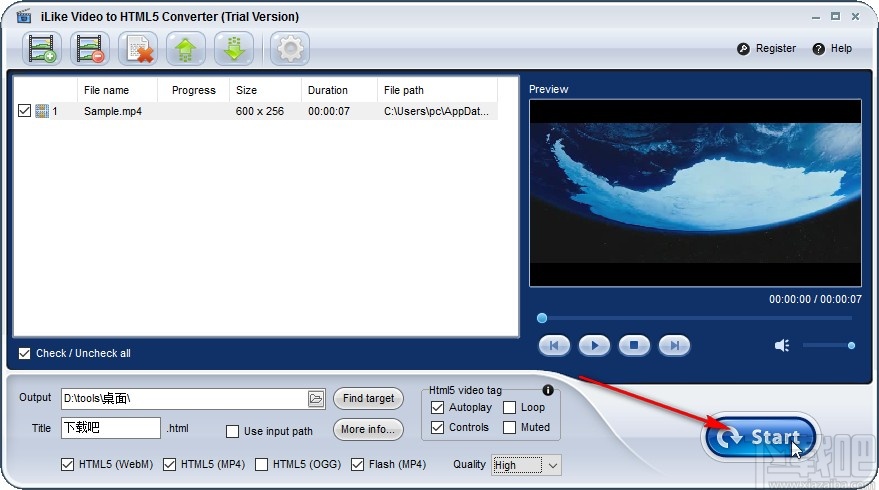Close the converter window
Image resolution: width=879 pixels, height=490 pixels.
click(x=855, y=17)
